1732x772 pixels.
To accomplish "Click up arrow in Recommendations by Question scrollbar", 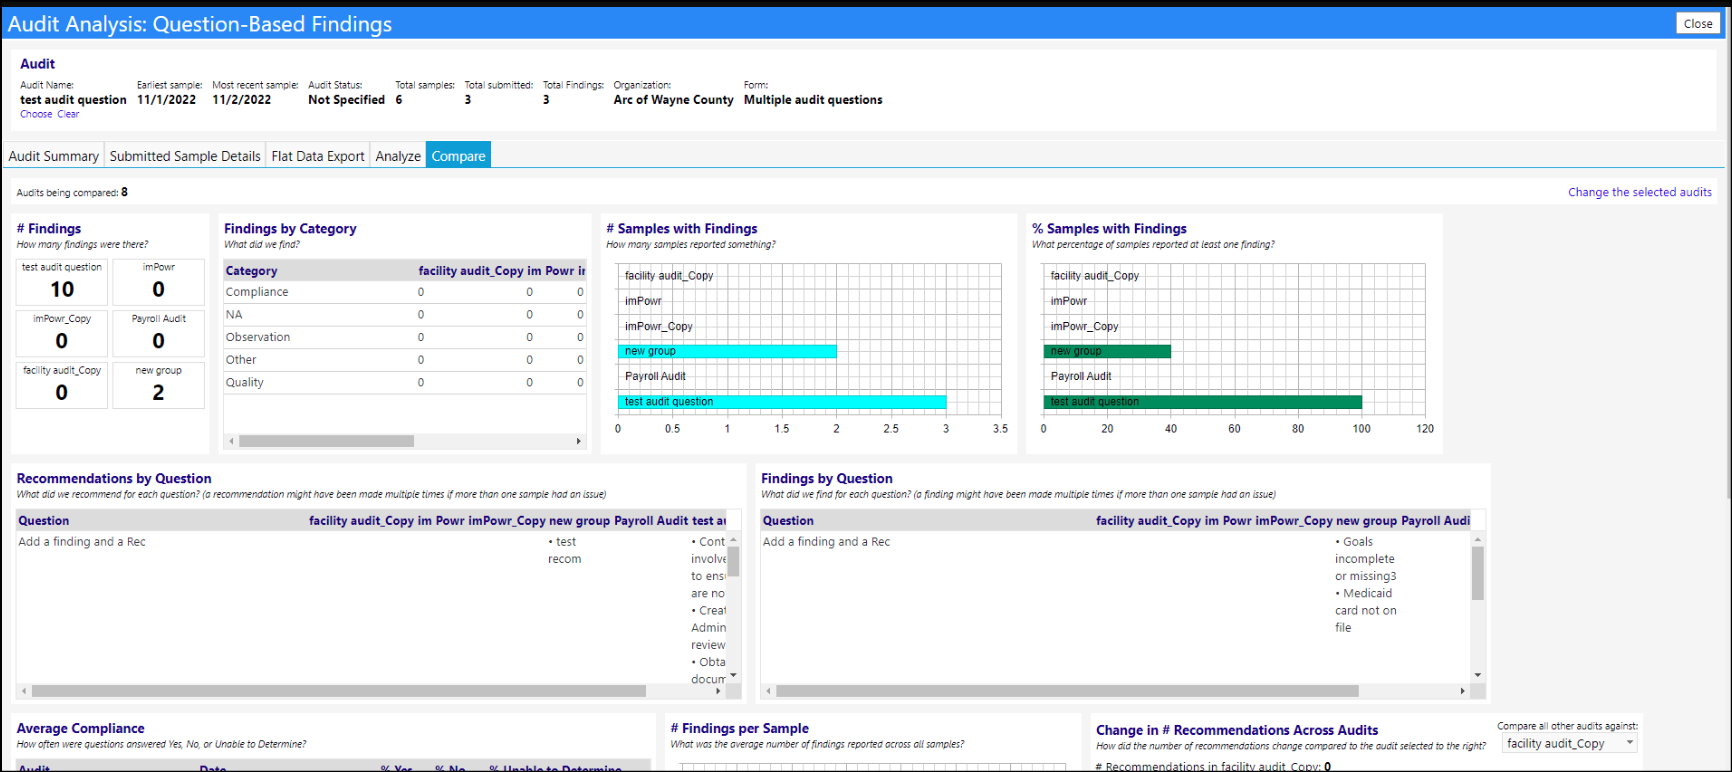I will (733, 540).
